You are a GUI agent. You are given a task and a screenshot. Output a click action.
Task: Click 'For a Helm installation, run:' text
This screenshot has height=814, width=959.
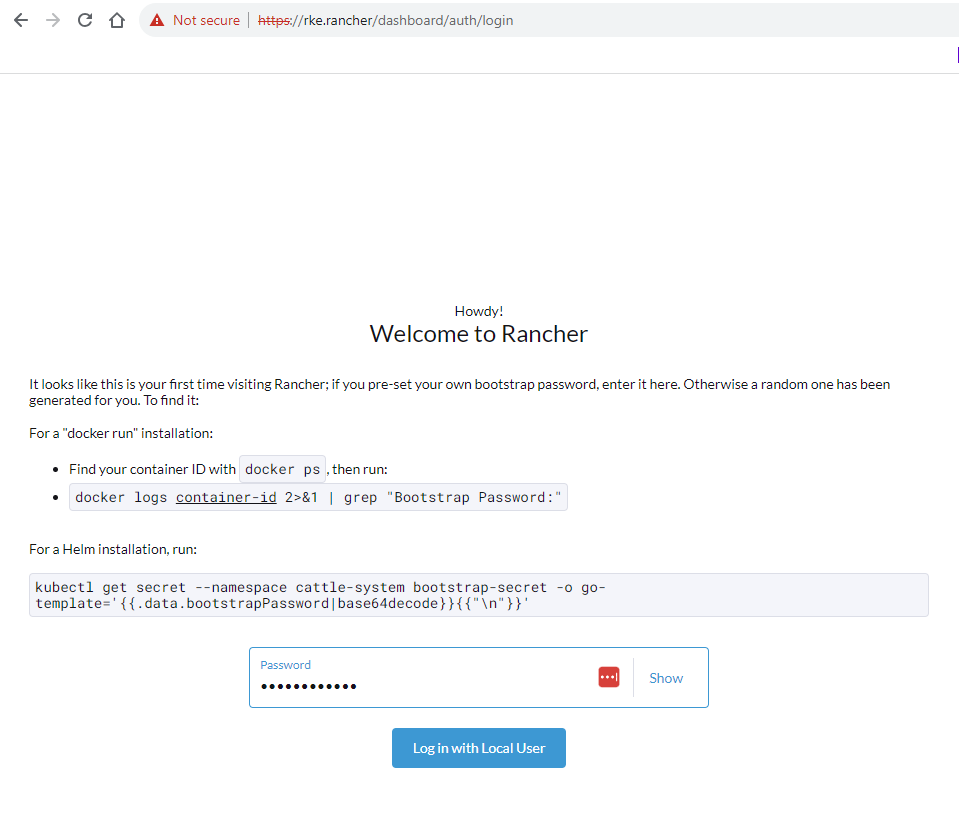113,549
